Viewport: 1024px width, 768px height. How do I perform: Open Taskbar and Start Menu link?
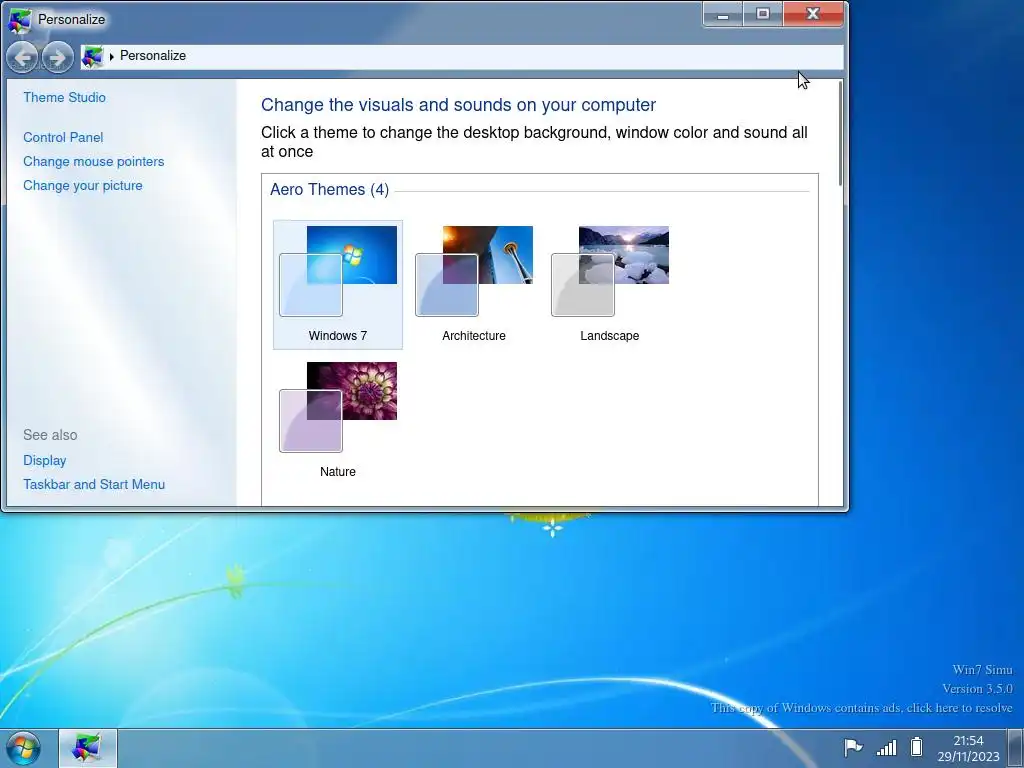[x=94, y=485]
